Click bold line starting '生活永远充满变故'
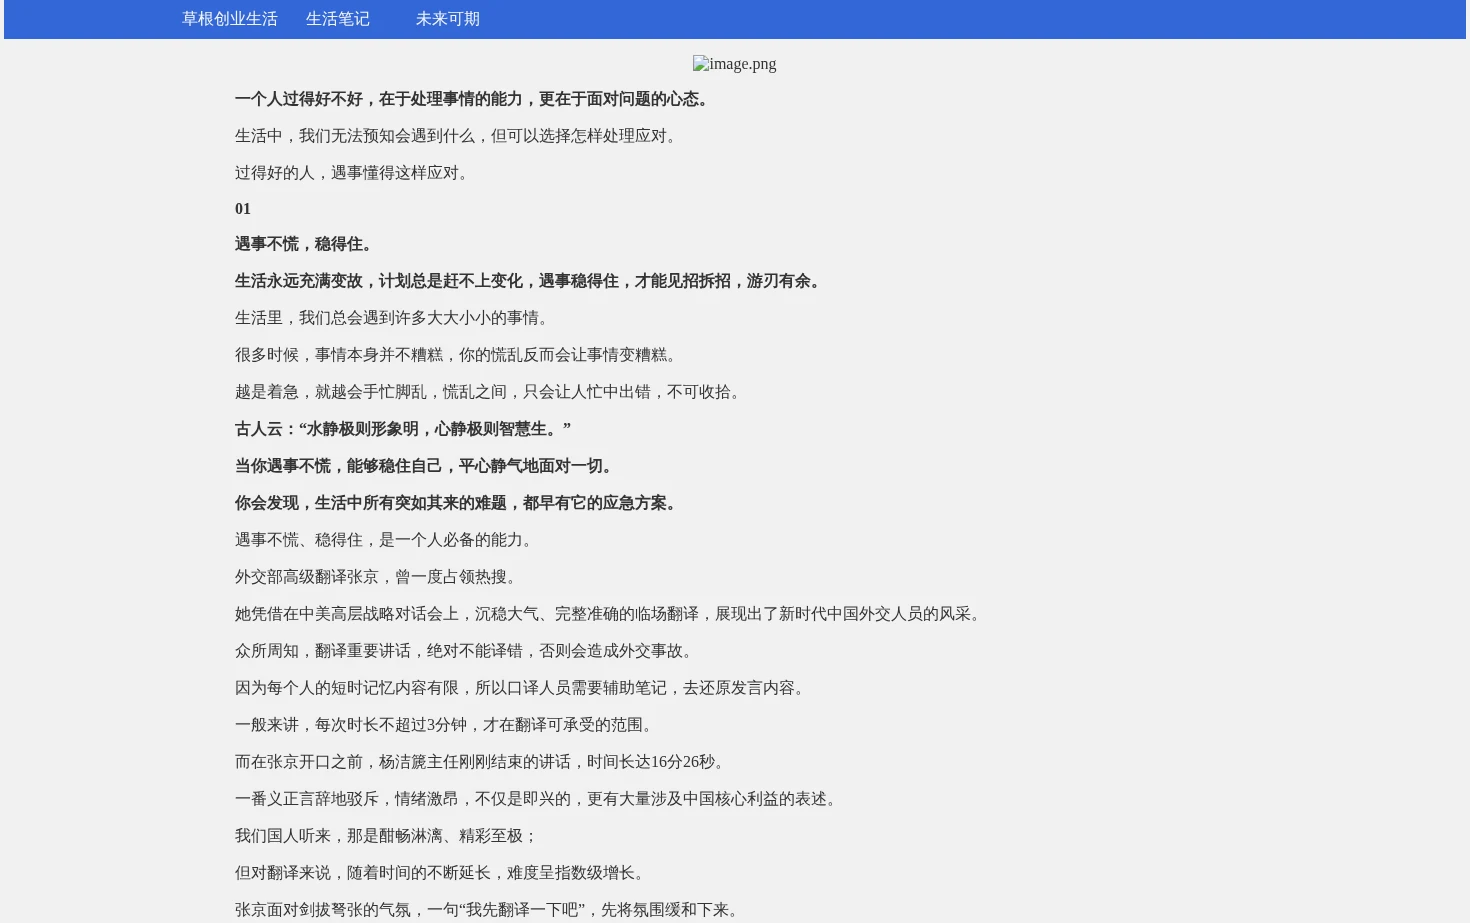1470x923 pixels. [x=530, y=281]
